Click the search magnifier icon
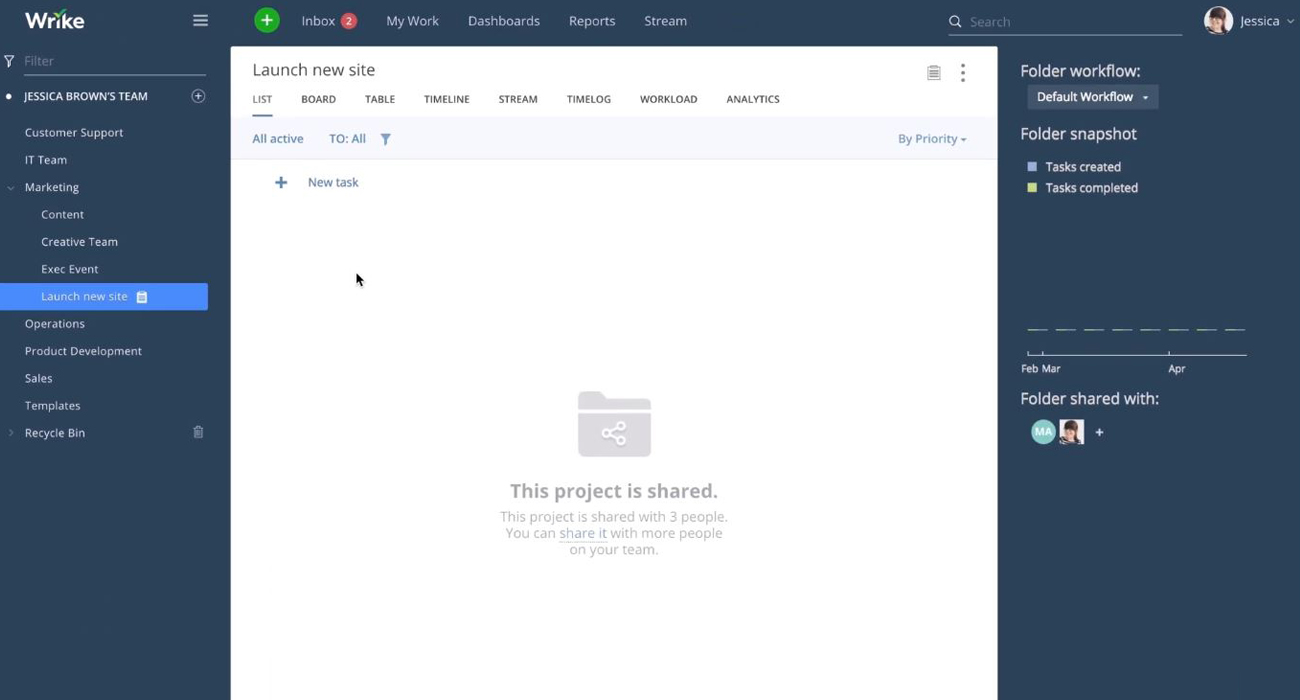This screenshot has height=700, width=1300. [x=955, y=21]
